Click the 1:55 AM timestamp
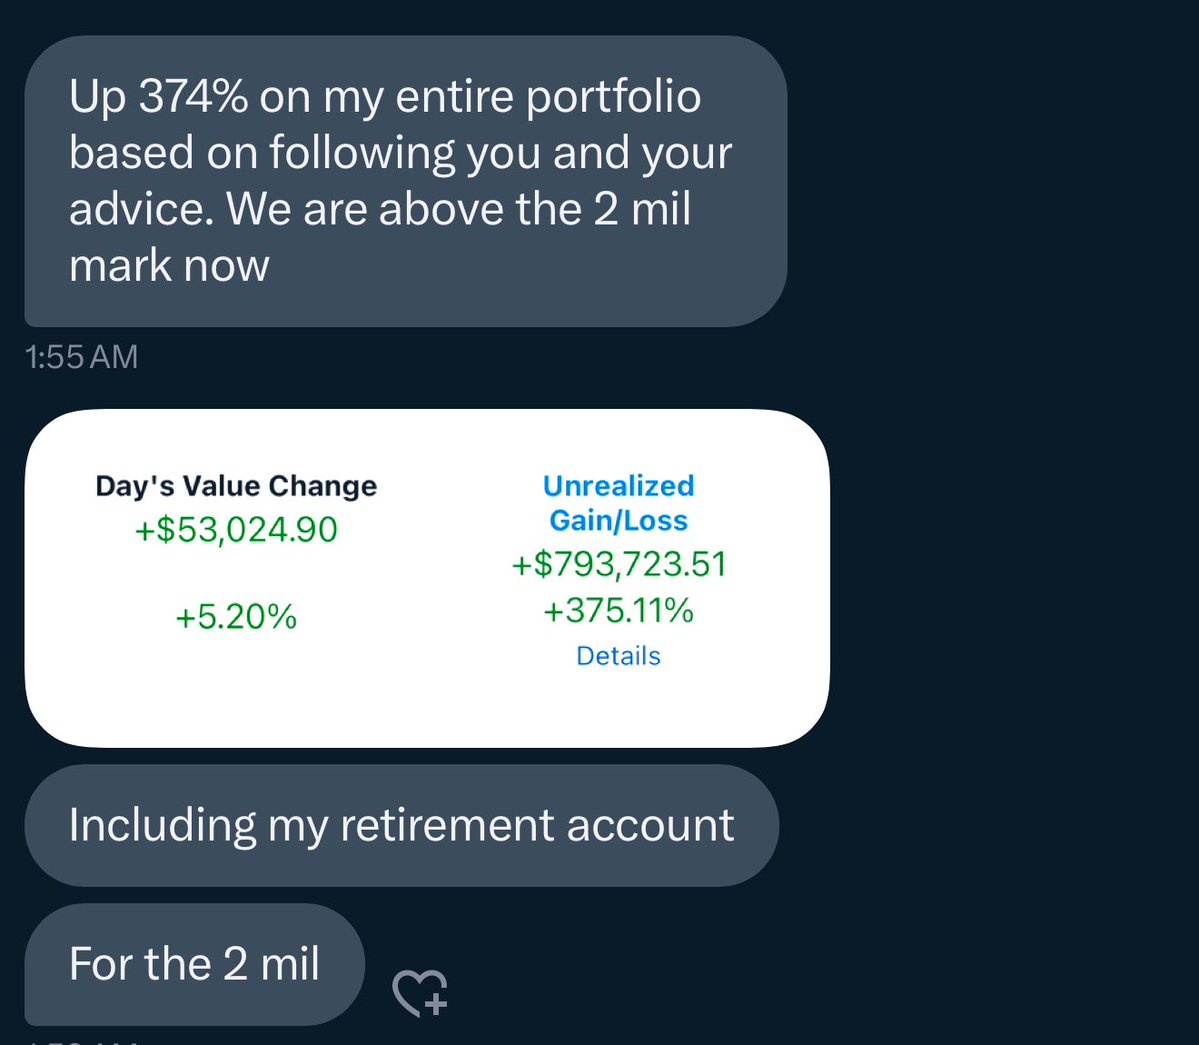Screen dimensions: 1199x1045 point(81,357)
